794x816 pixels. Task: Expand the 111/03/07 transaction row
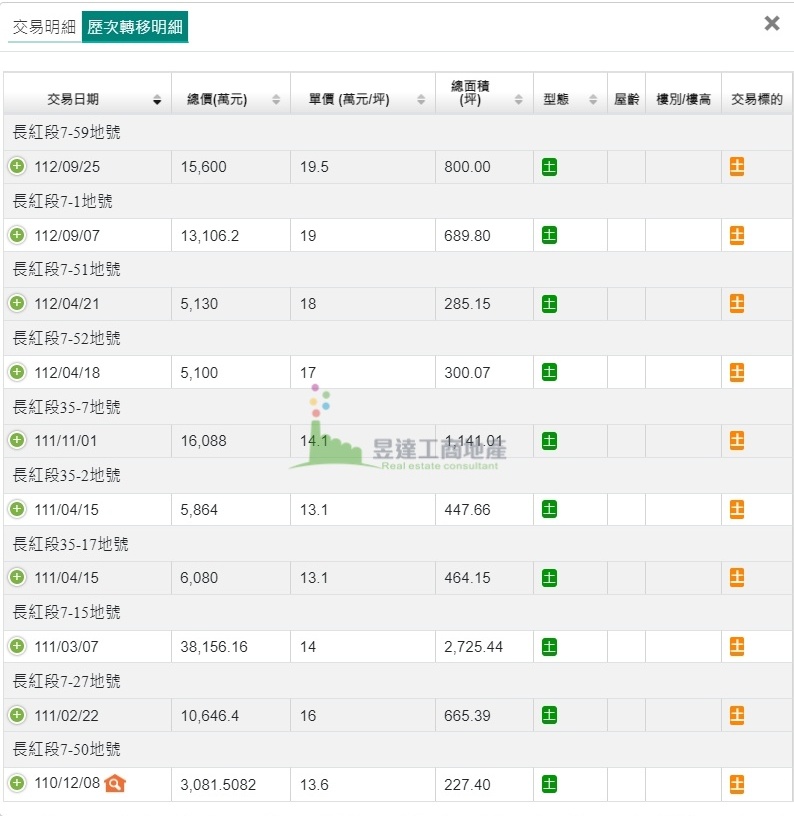(17, 646)
